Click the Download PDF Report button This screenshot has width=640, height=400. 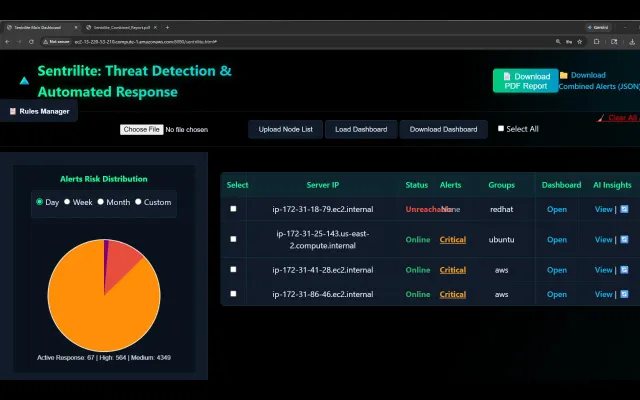coord(525,81)
